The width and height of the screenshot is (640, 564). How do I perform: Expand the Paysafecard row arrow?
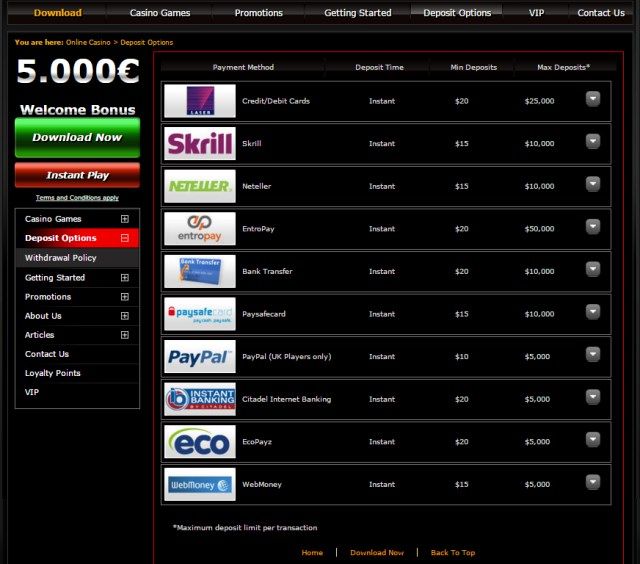593,312
